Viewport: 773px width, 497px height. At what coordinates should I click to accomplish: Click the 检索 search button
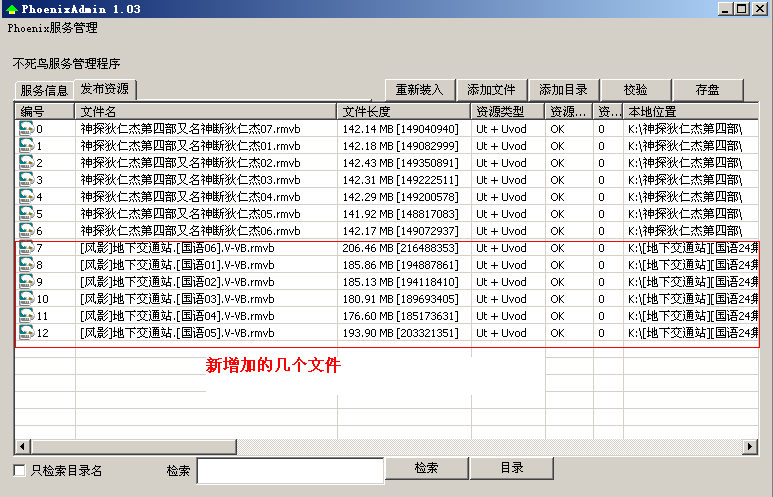point(426,468)
